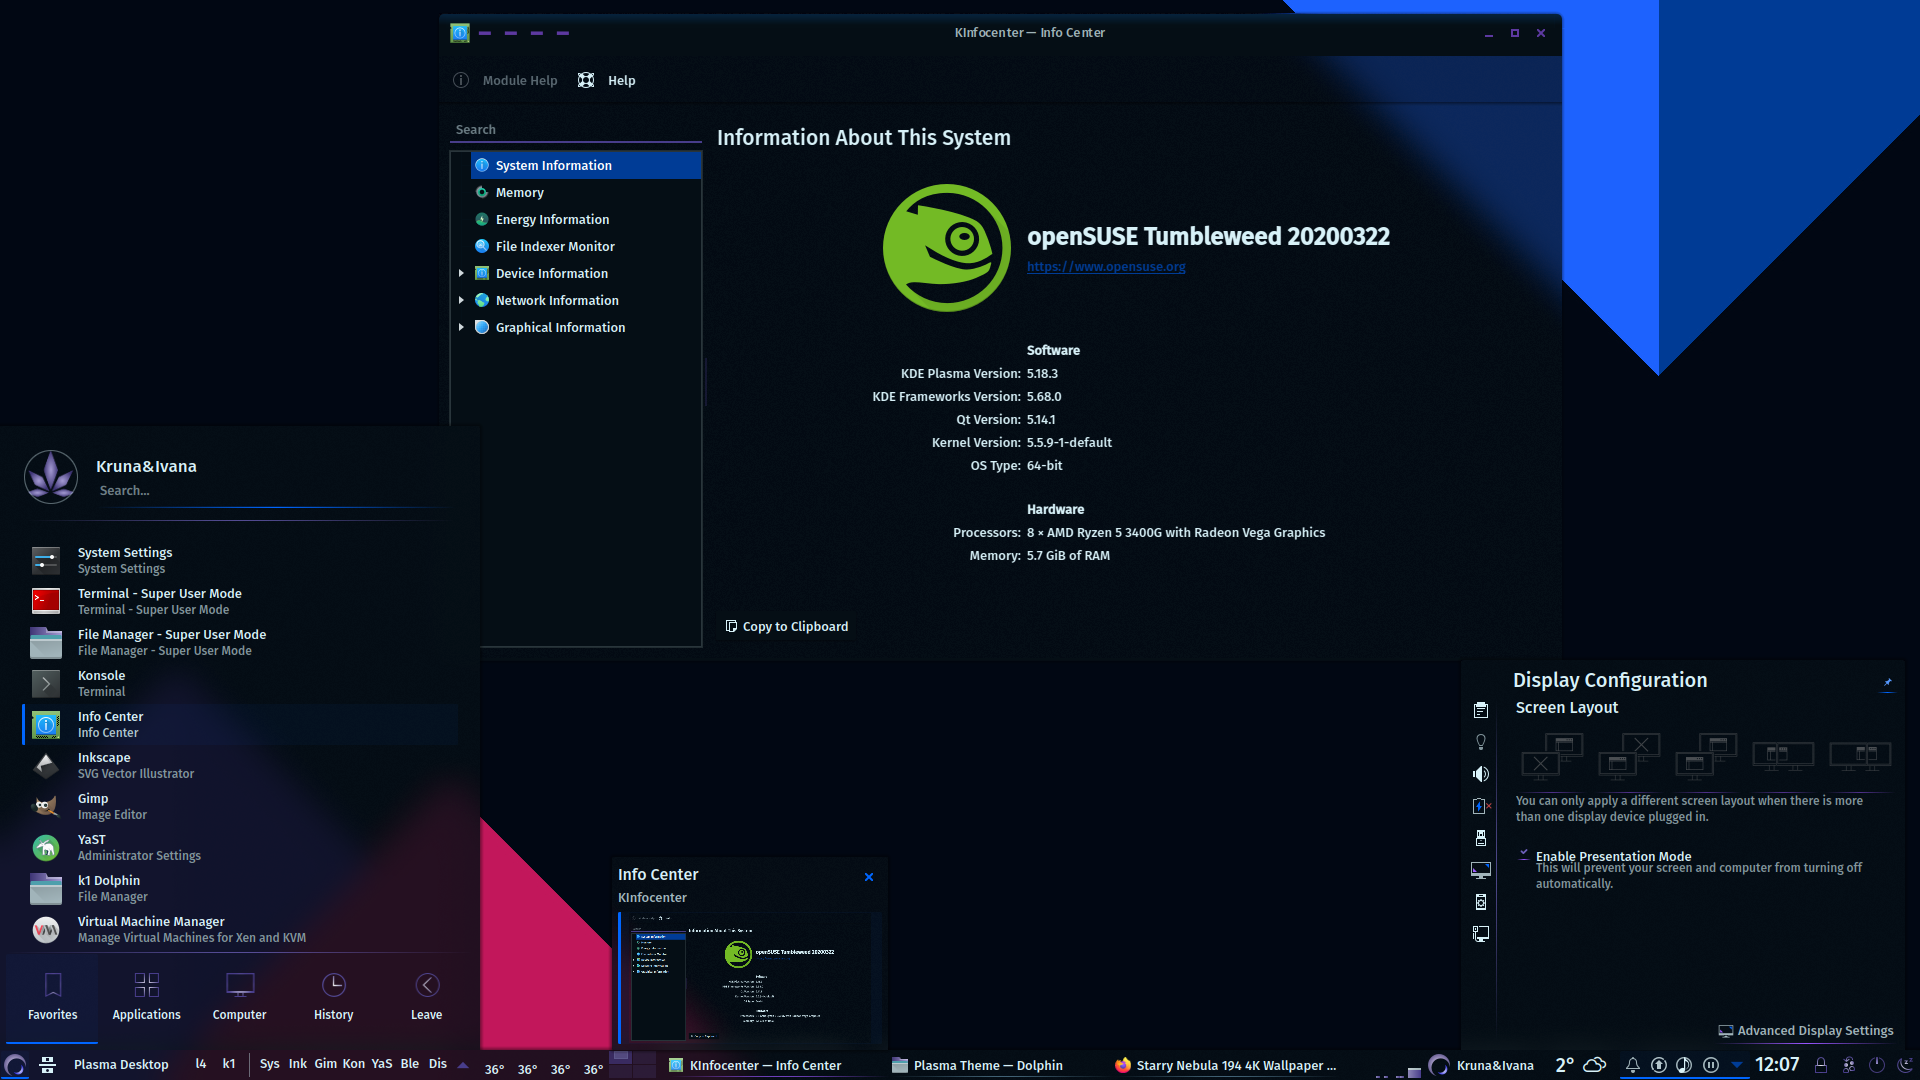Expand the Graphical Information tree node

[461, 327]
